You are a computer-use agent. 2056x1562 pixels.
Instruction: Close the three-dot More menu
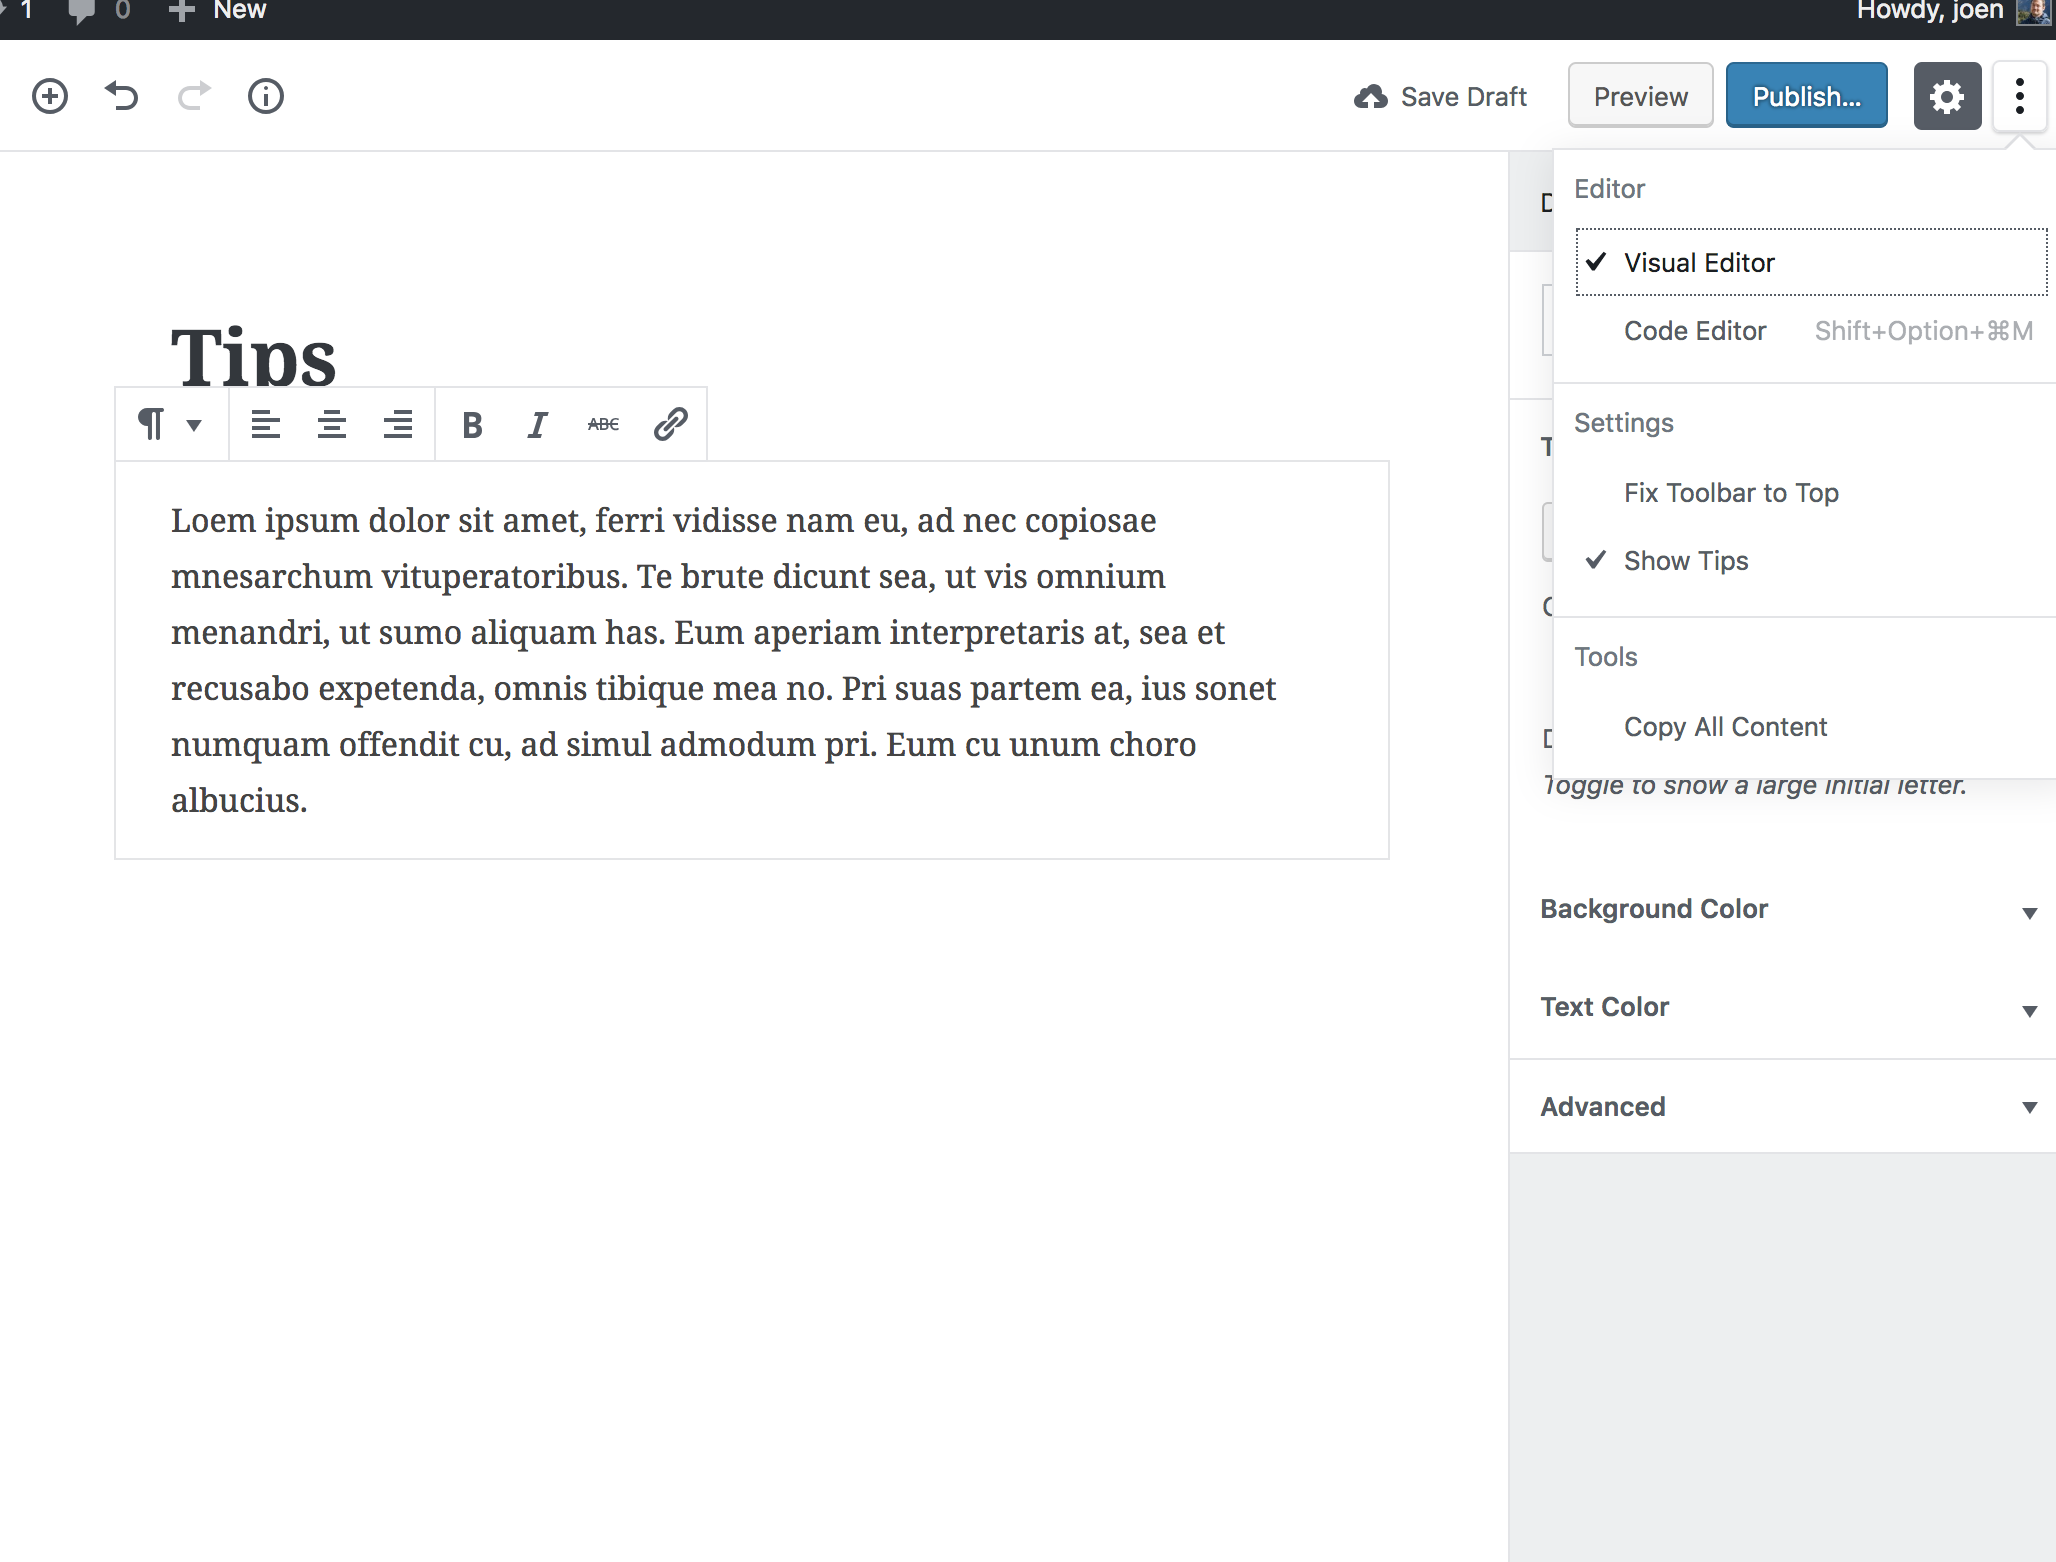2020,96
